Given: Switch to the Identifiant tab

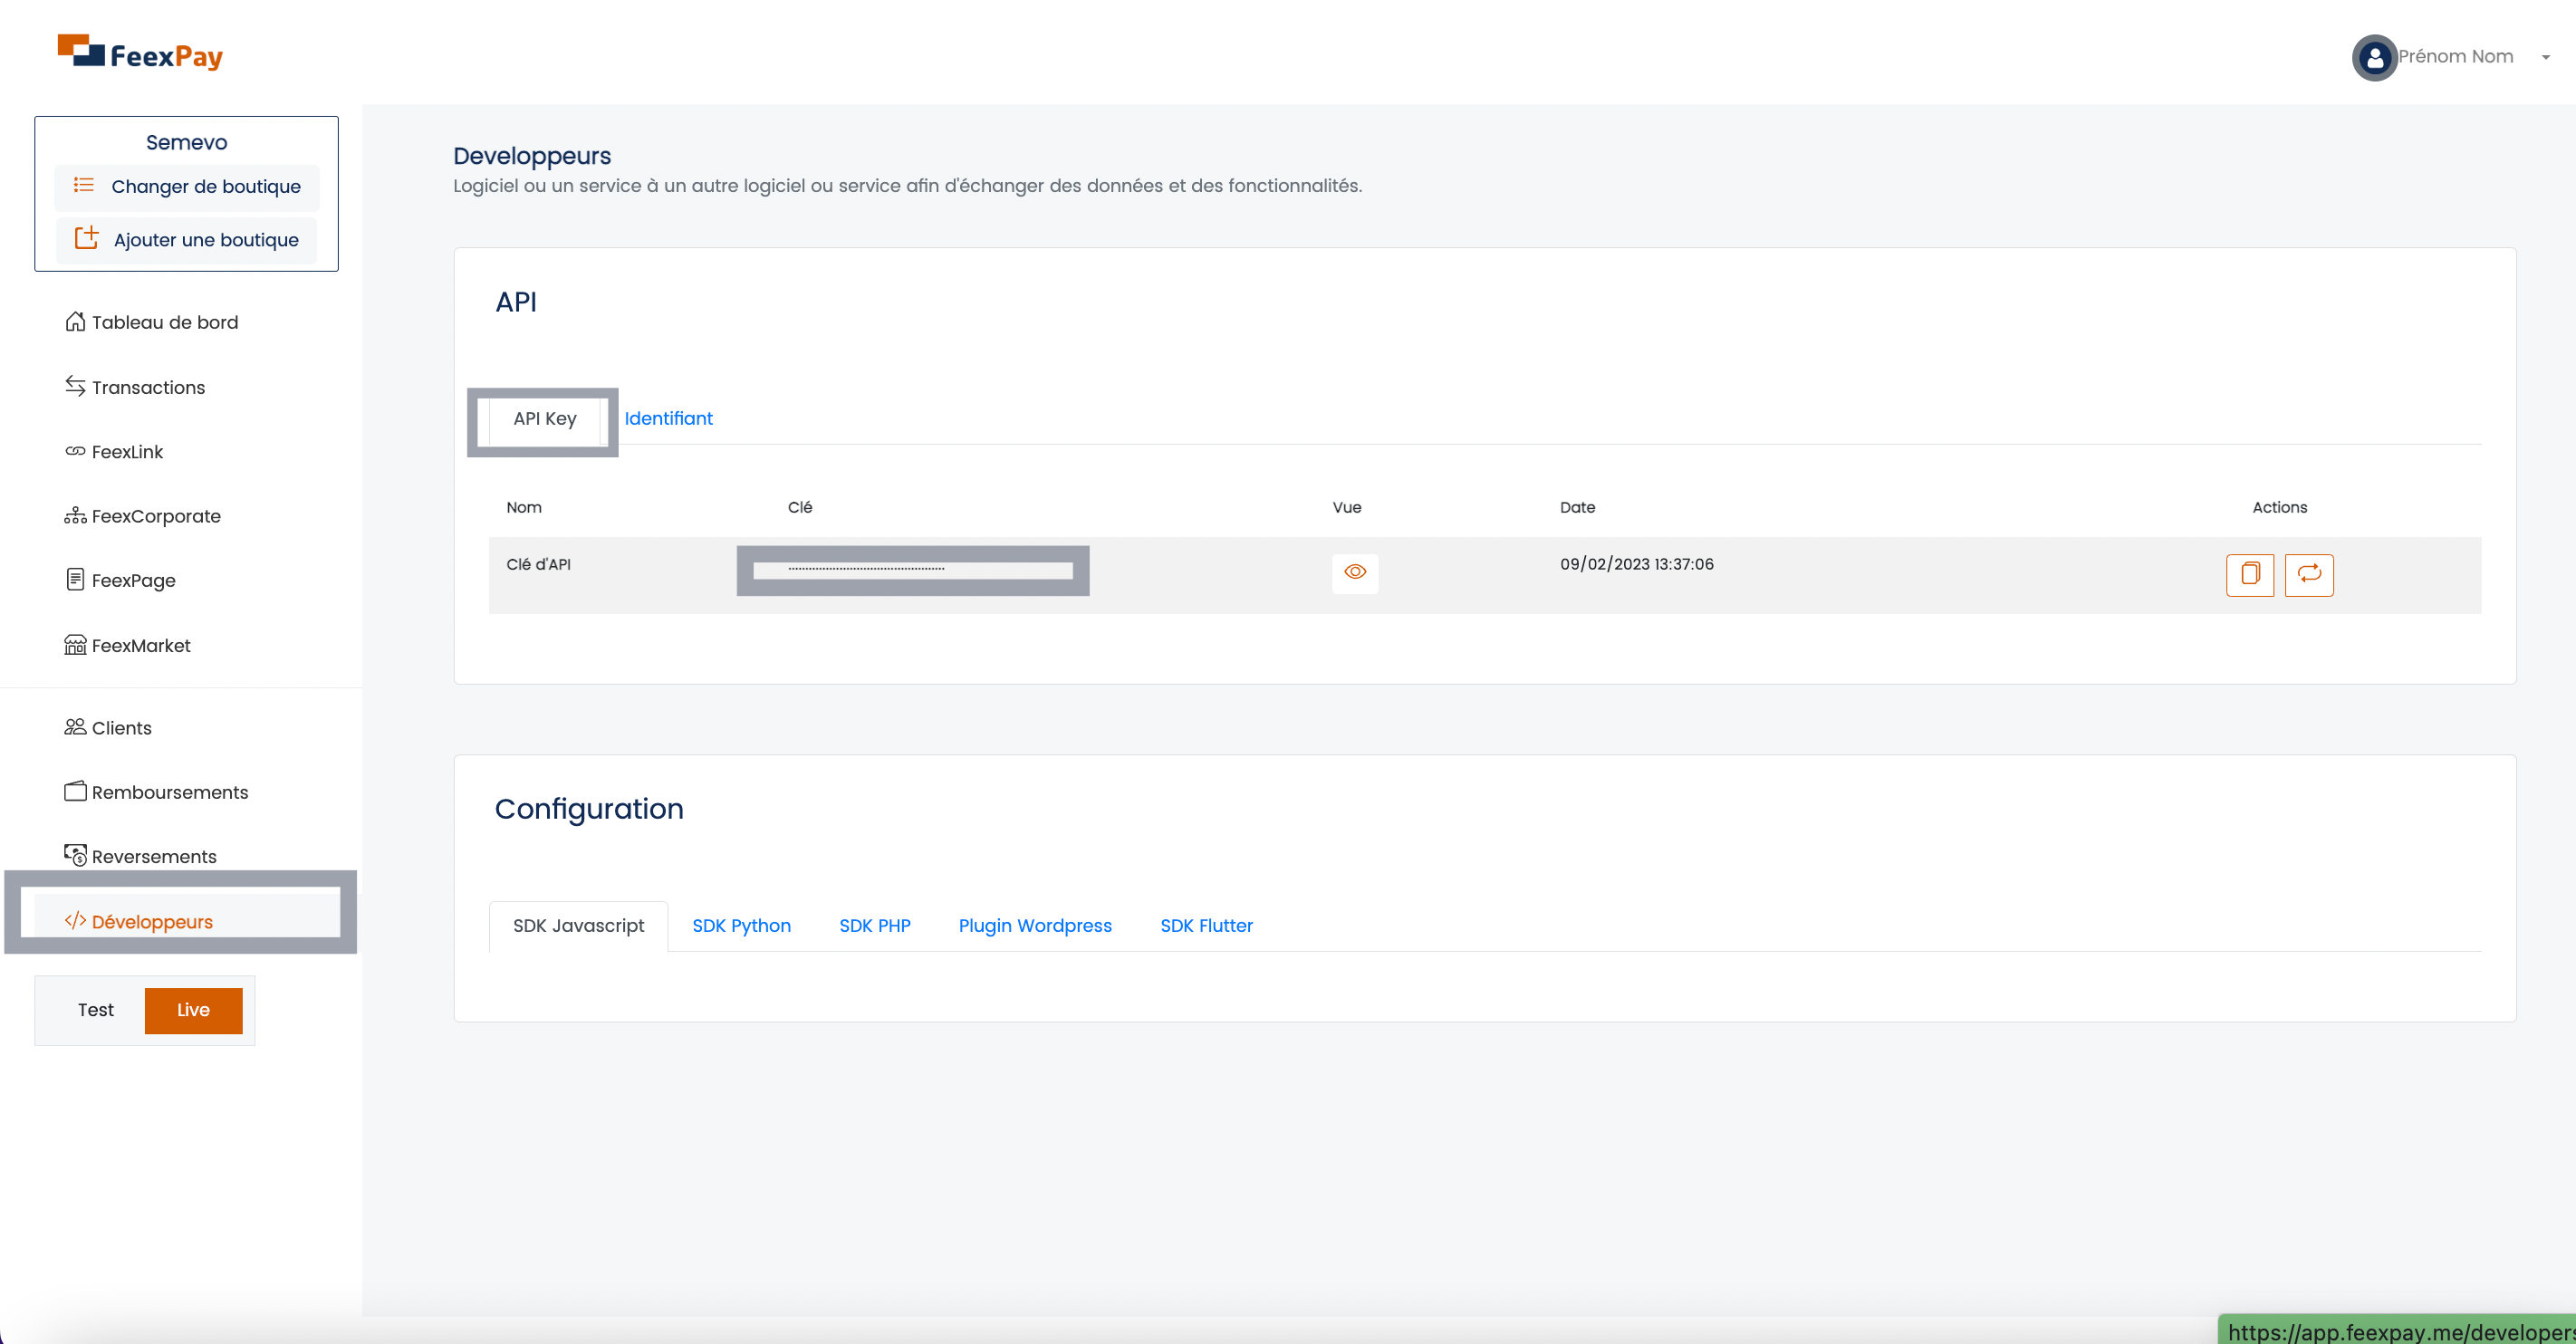Looking at the screenshot, I should [x=668, y=419].
